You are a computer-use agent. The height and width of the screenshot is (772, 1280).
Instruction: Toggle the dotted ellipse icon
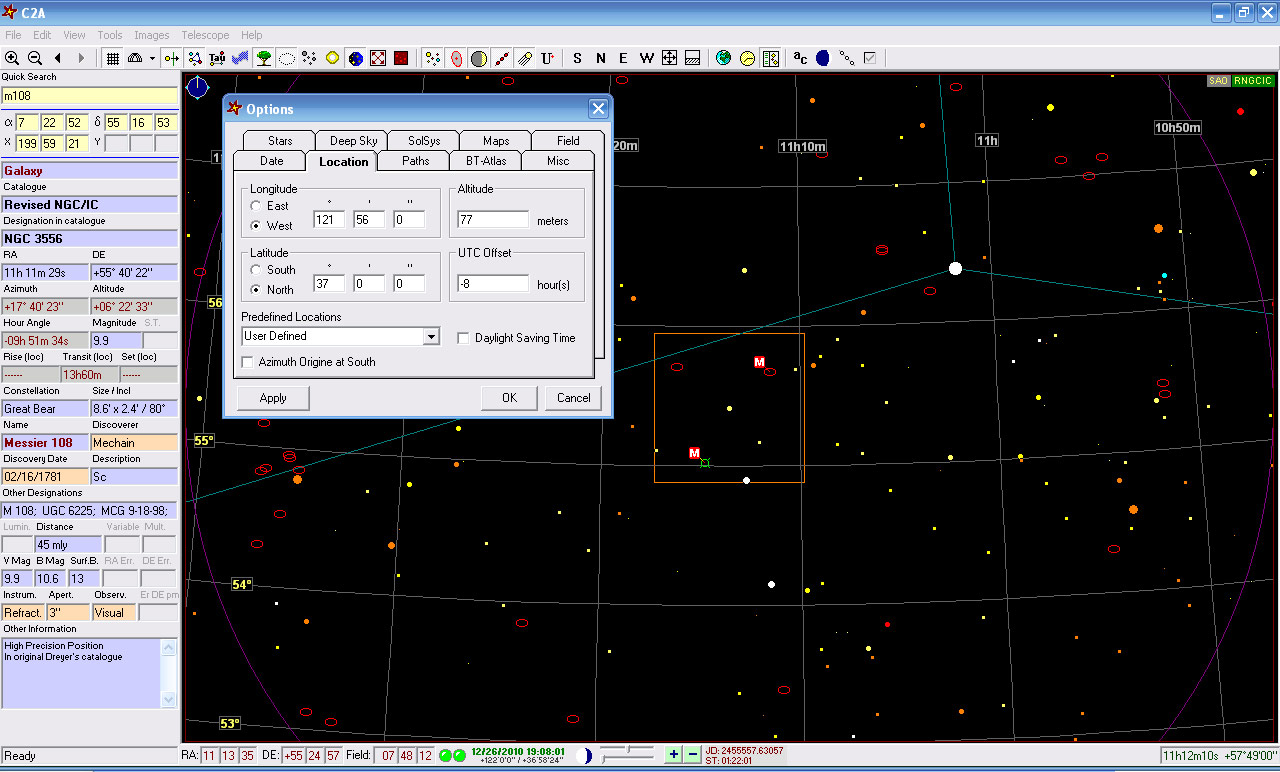point(287,58)
